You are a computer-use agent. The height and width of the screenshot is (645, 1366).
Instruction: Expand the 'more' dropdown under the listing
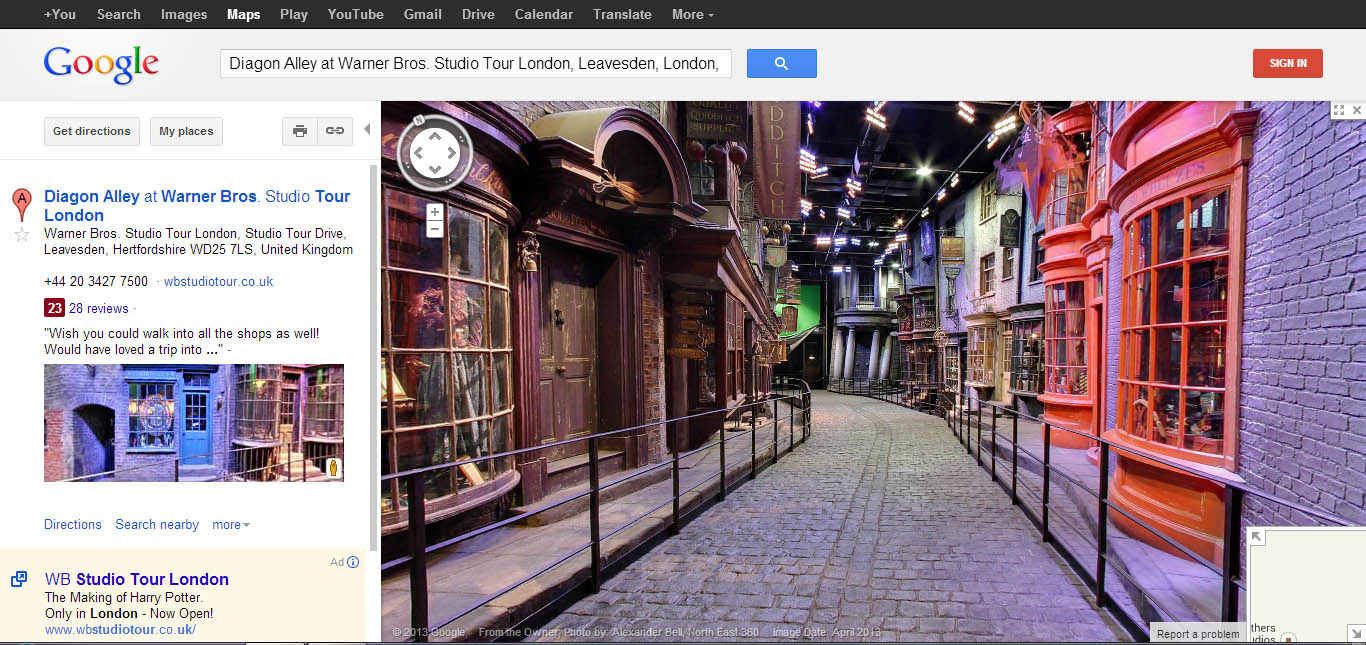tap(231, 525)
